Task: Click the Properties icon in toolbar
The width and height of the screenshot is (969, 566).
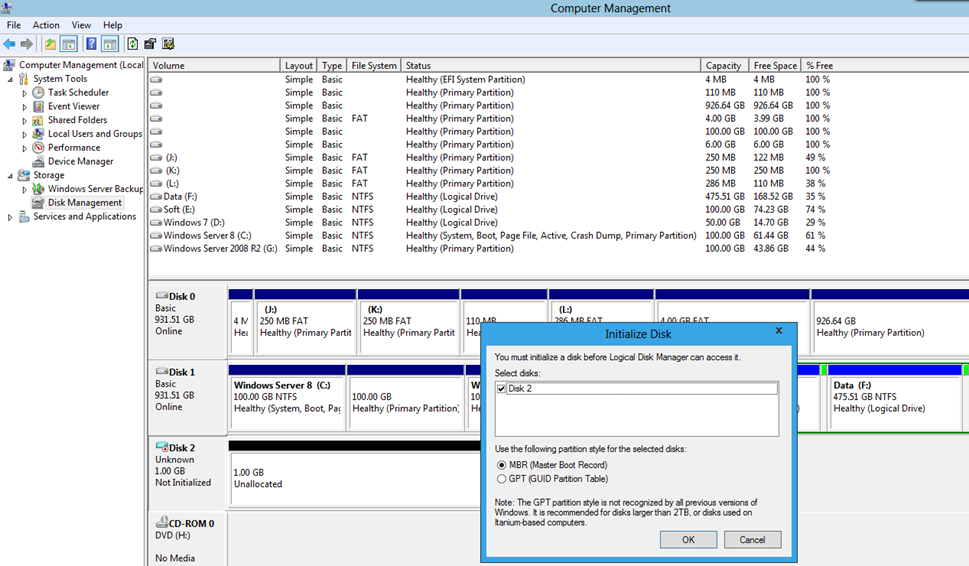Action: click(150, 44)
